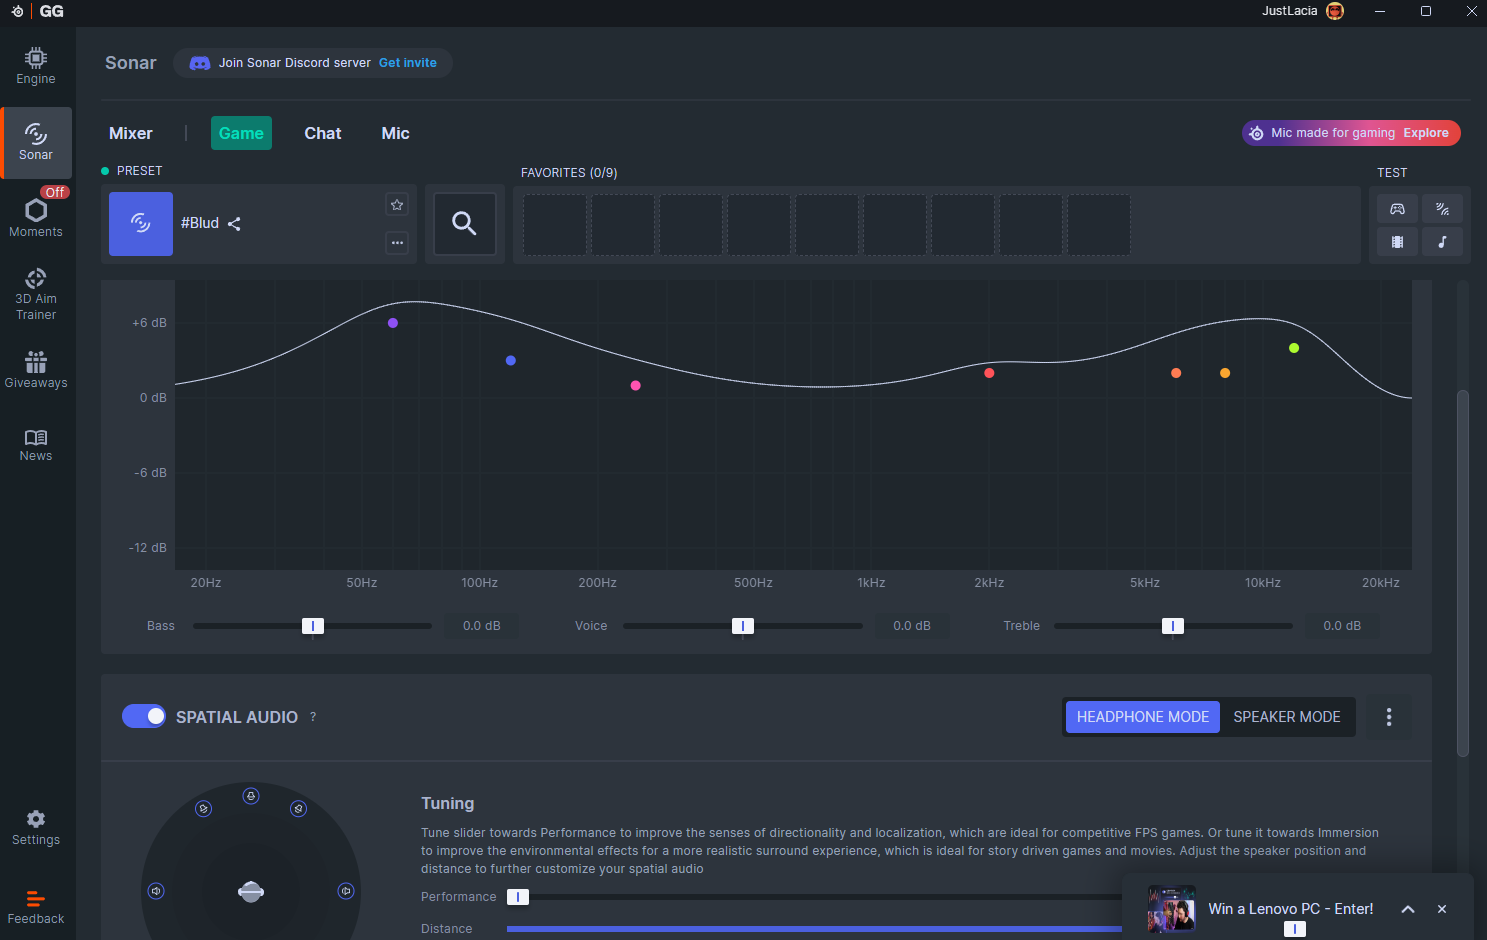1487x940 pixels.
Task: Open the preset search magnifier
Action: [x=464, y=223]
